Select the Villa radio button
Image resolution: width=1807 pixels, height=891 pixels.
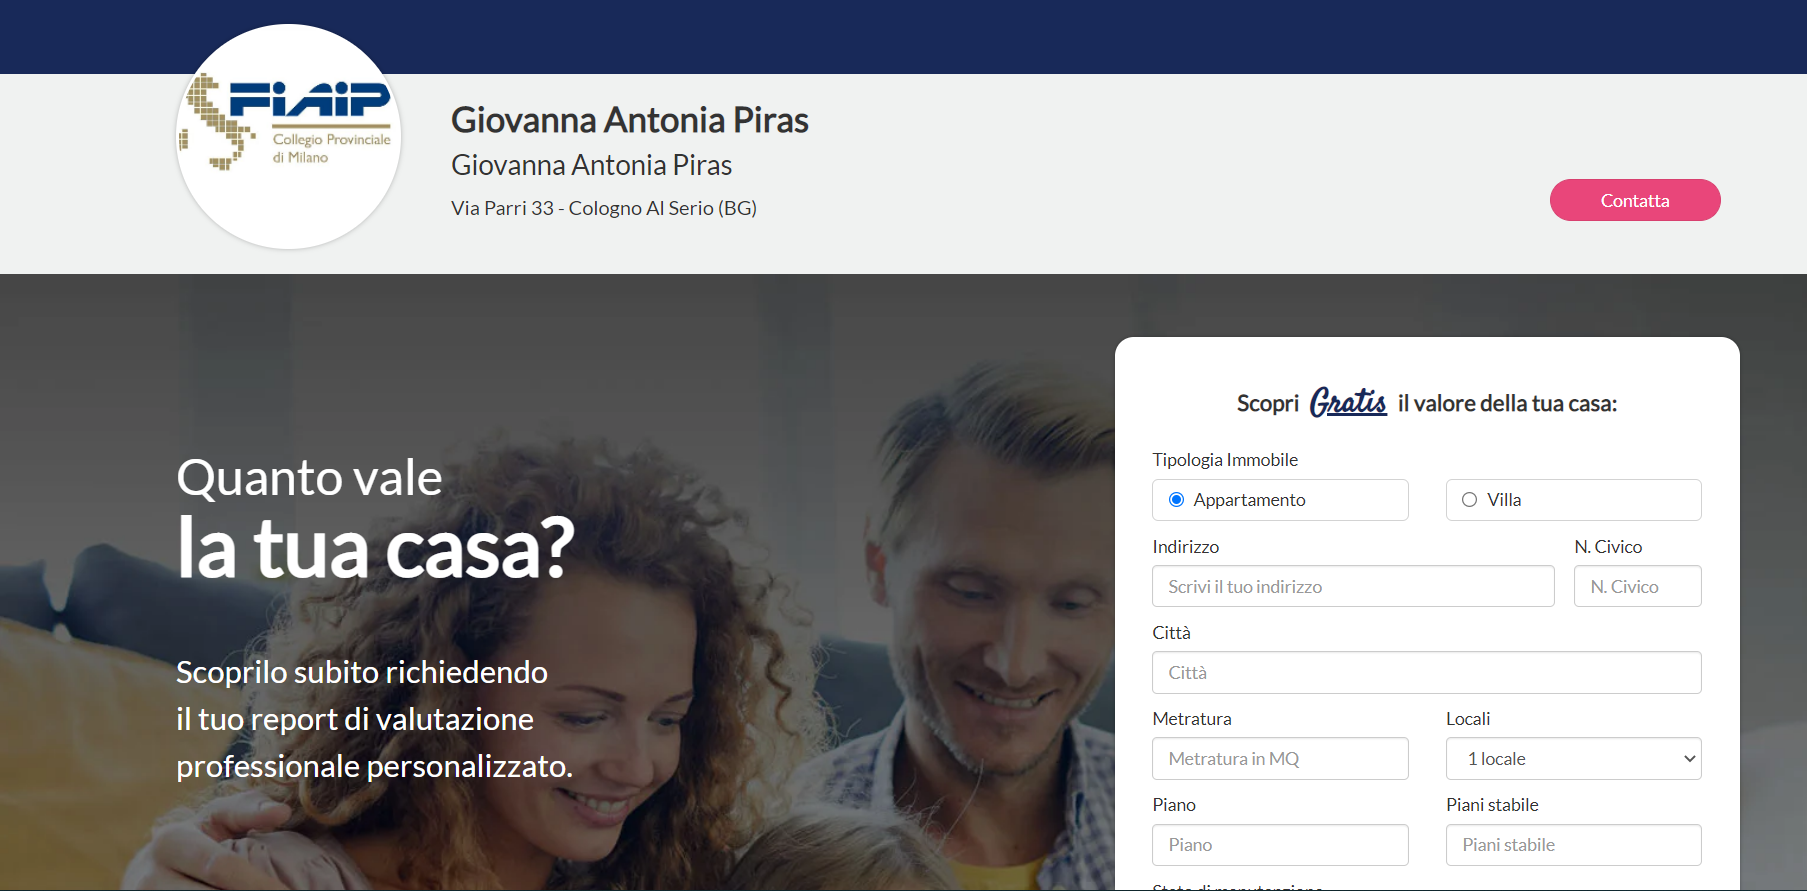point(1469,500)
